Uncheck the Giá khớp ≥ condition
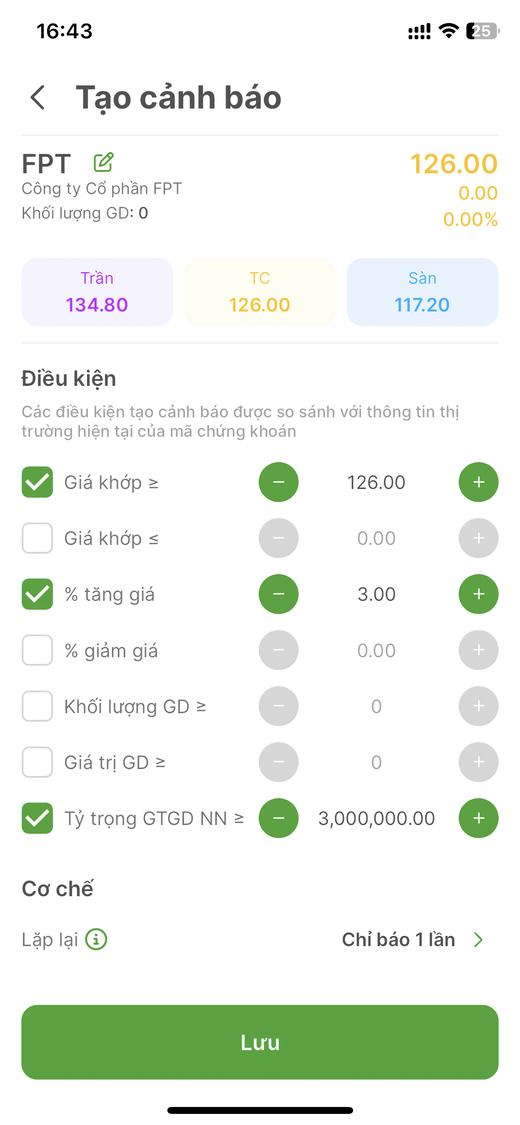The image size is (520, 1125). 37,482
